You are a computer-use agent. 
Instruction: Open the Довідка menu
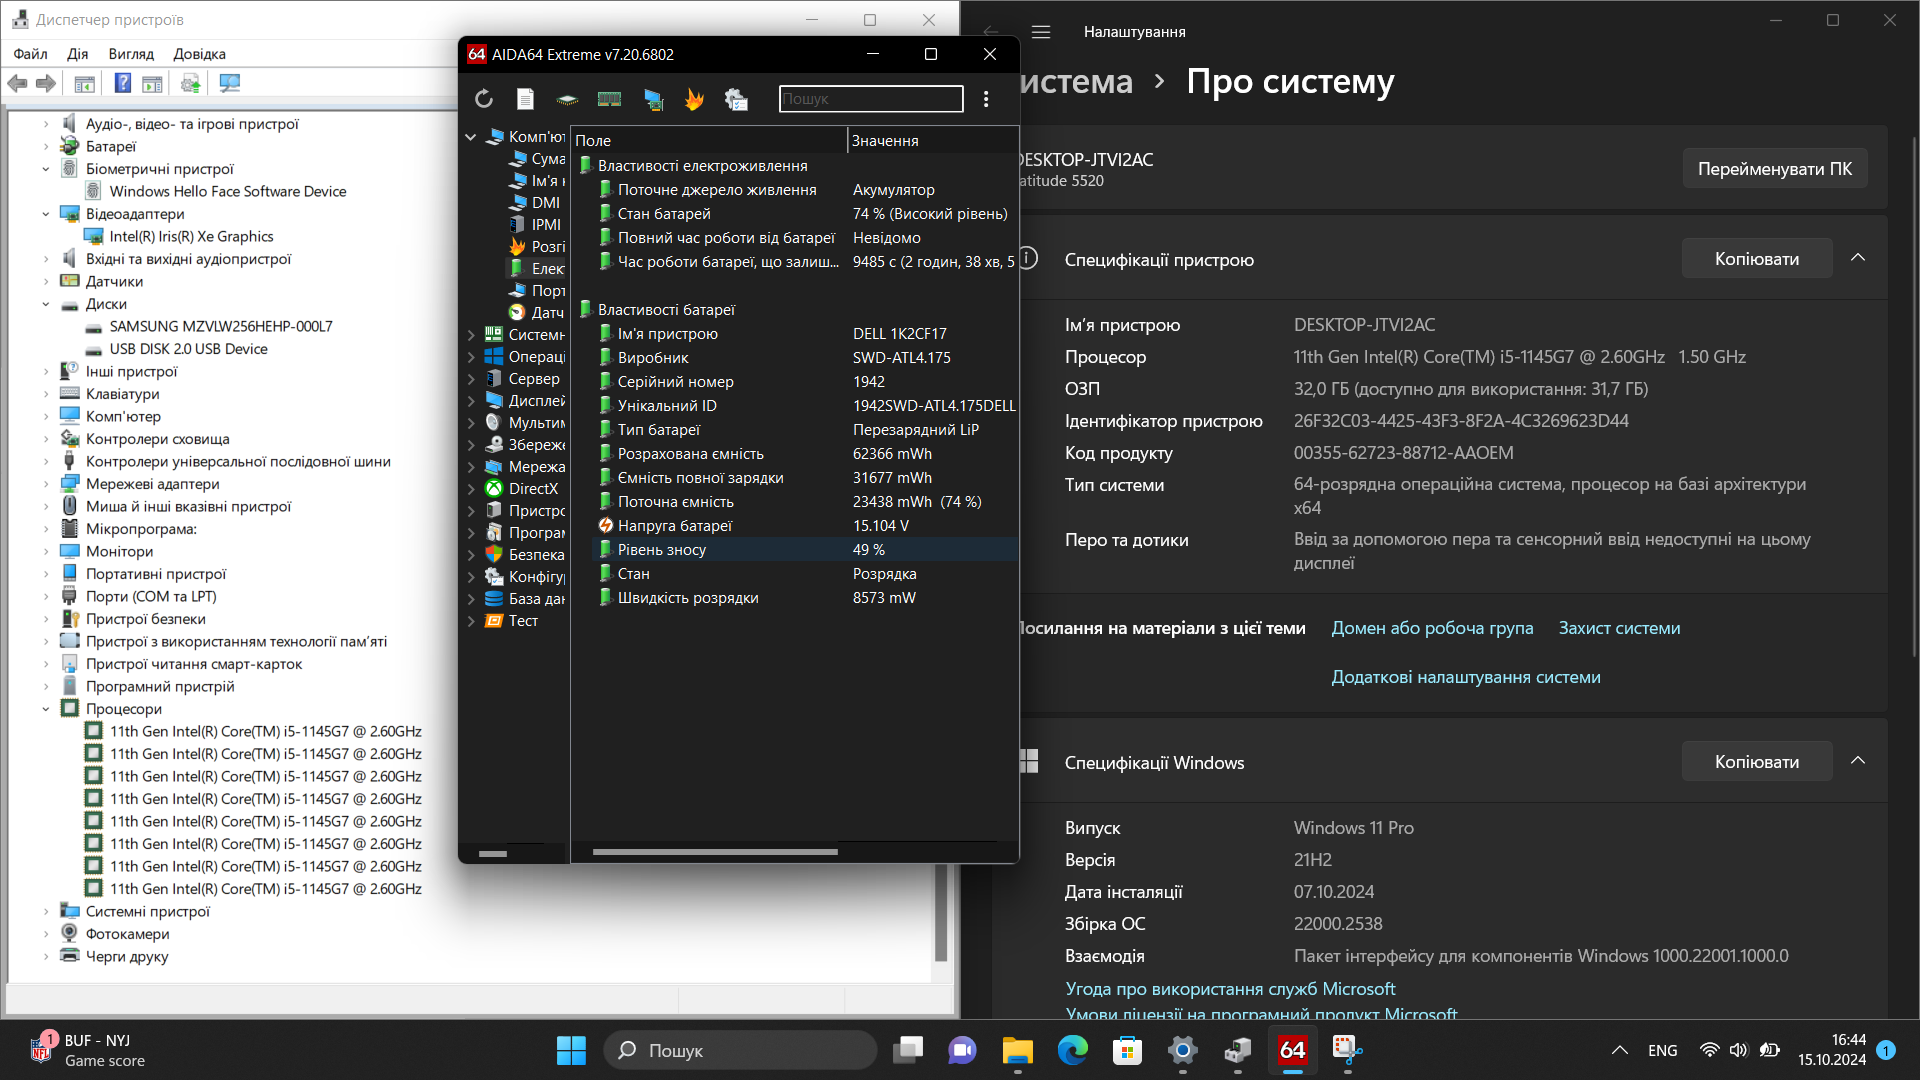pyautogui.click(x=199, y=54)
